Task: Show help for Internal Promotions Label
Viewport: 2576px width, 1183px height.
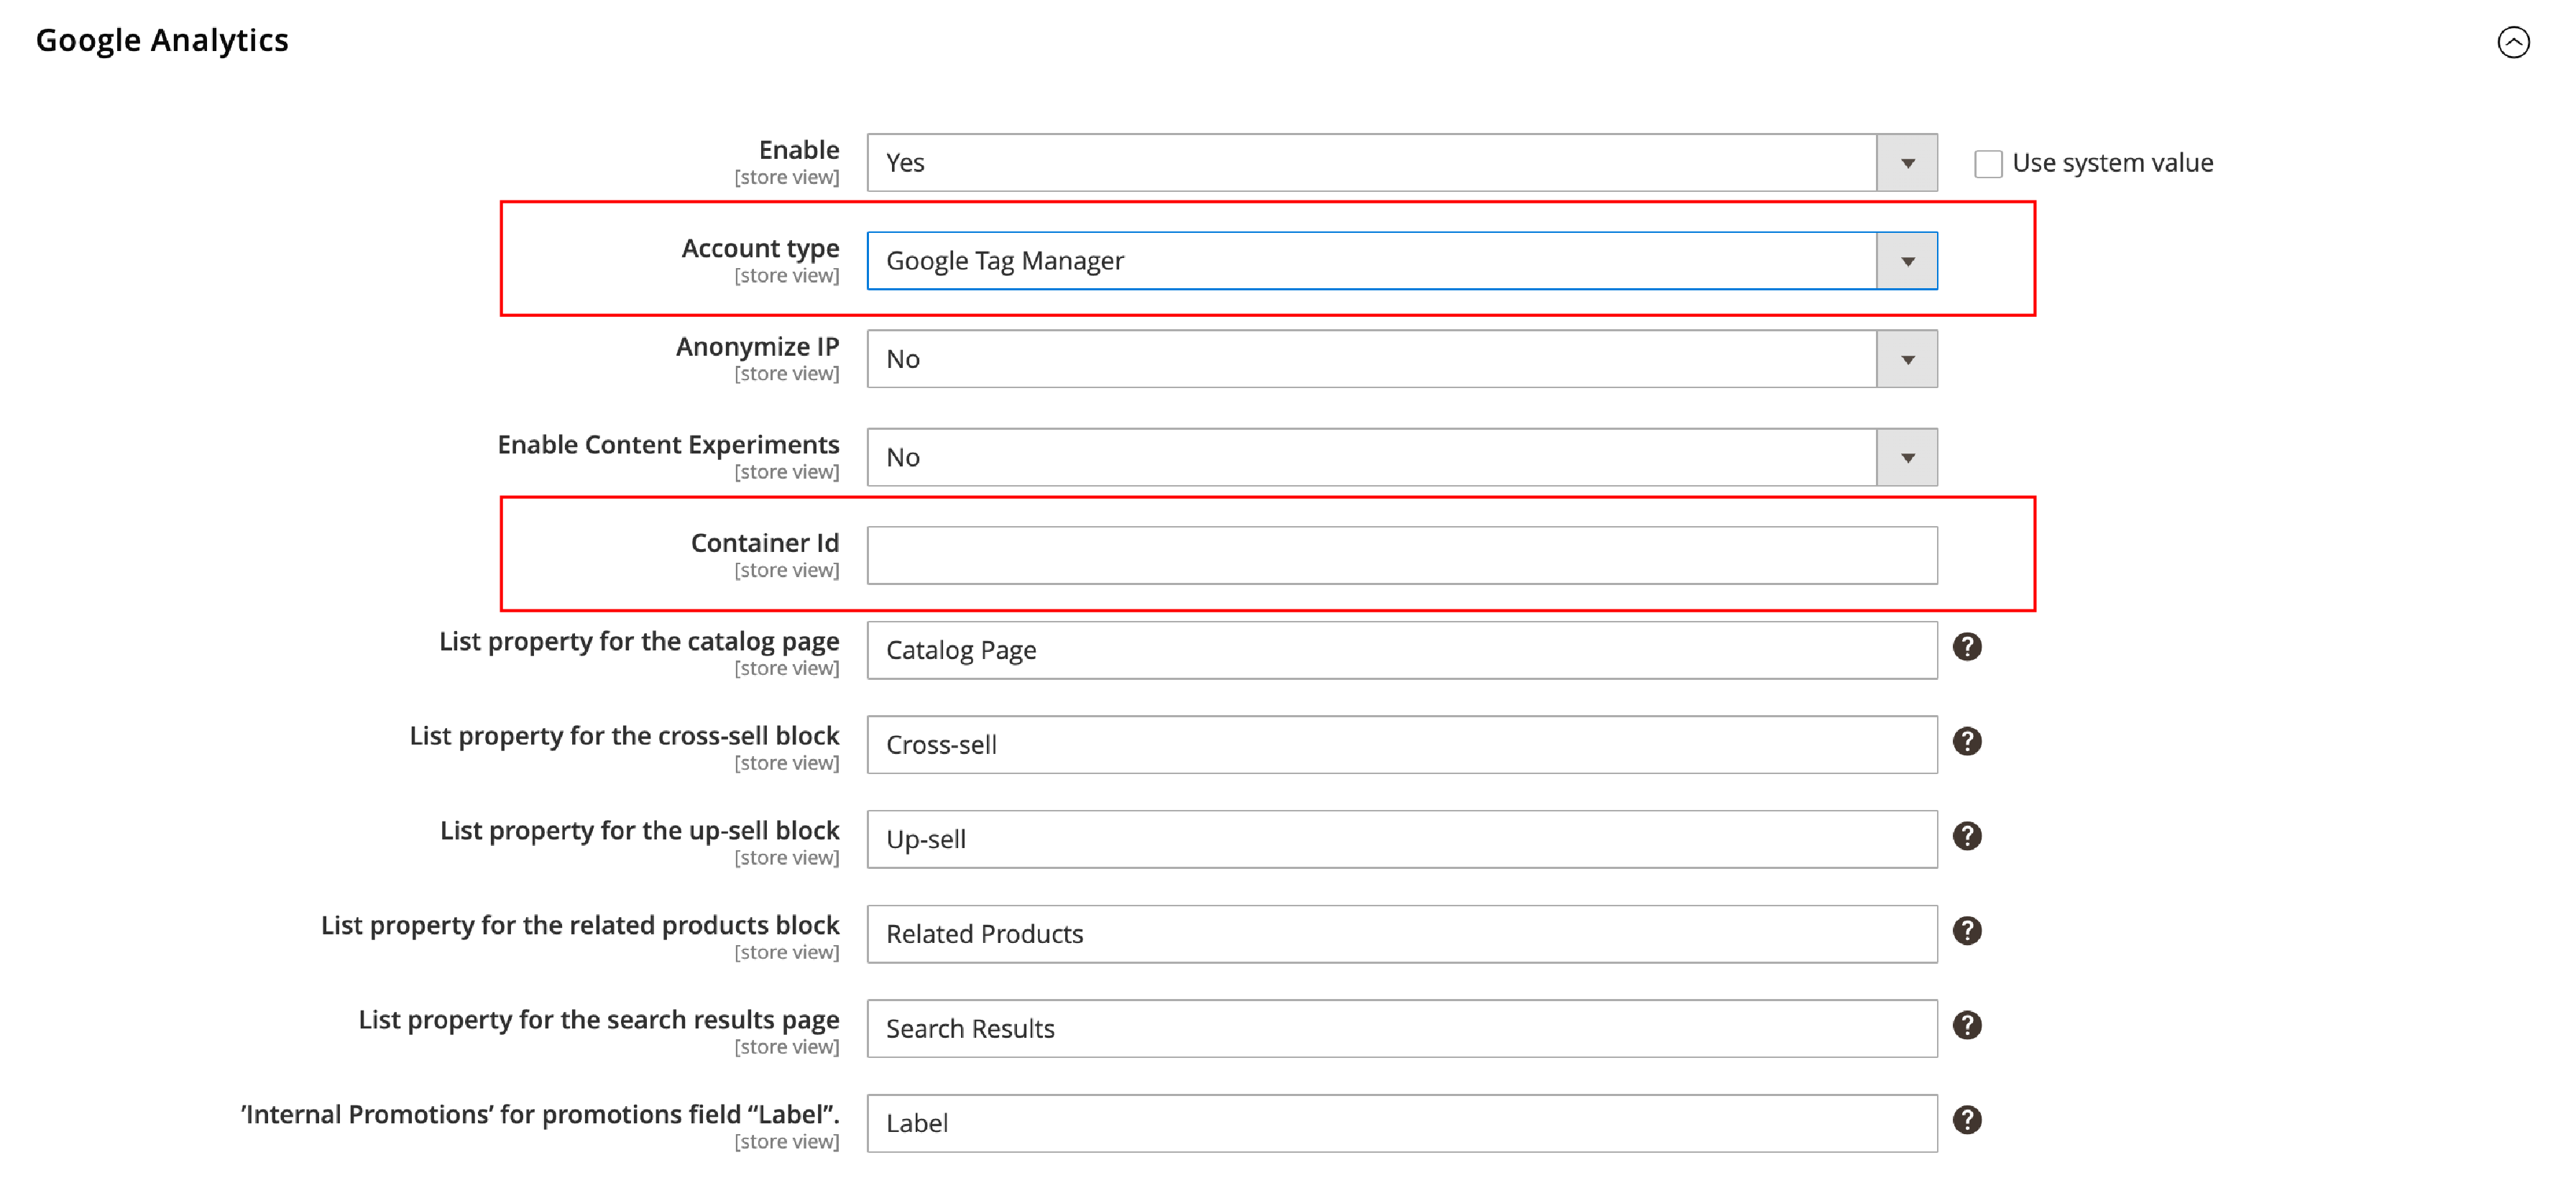Action: click(1967, 1120)
